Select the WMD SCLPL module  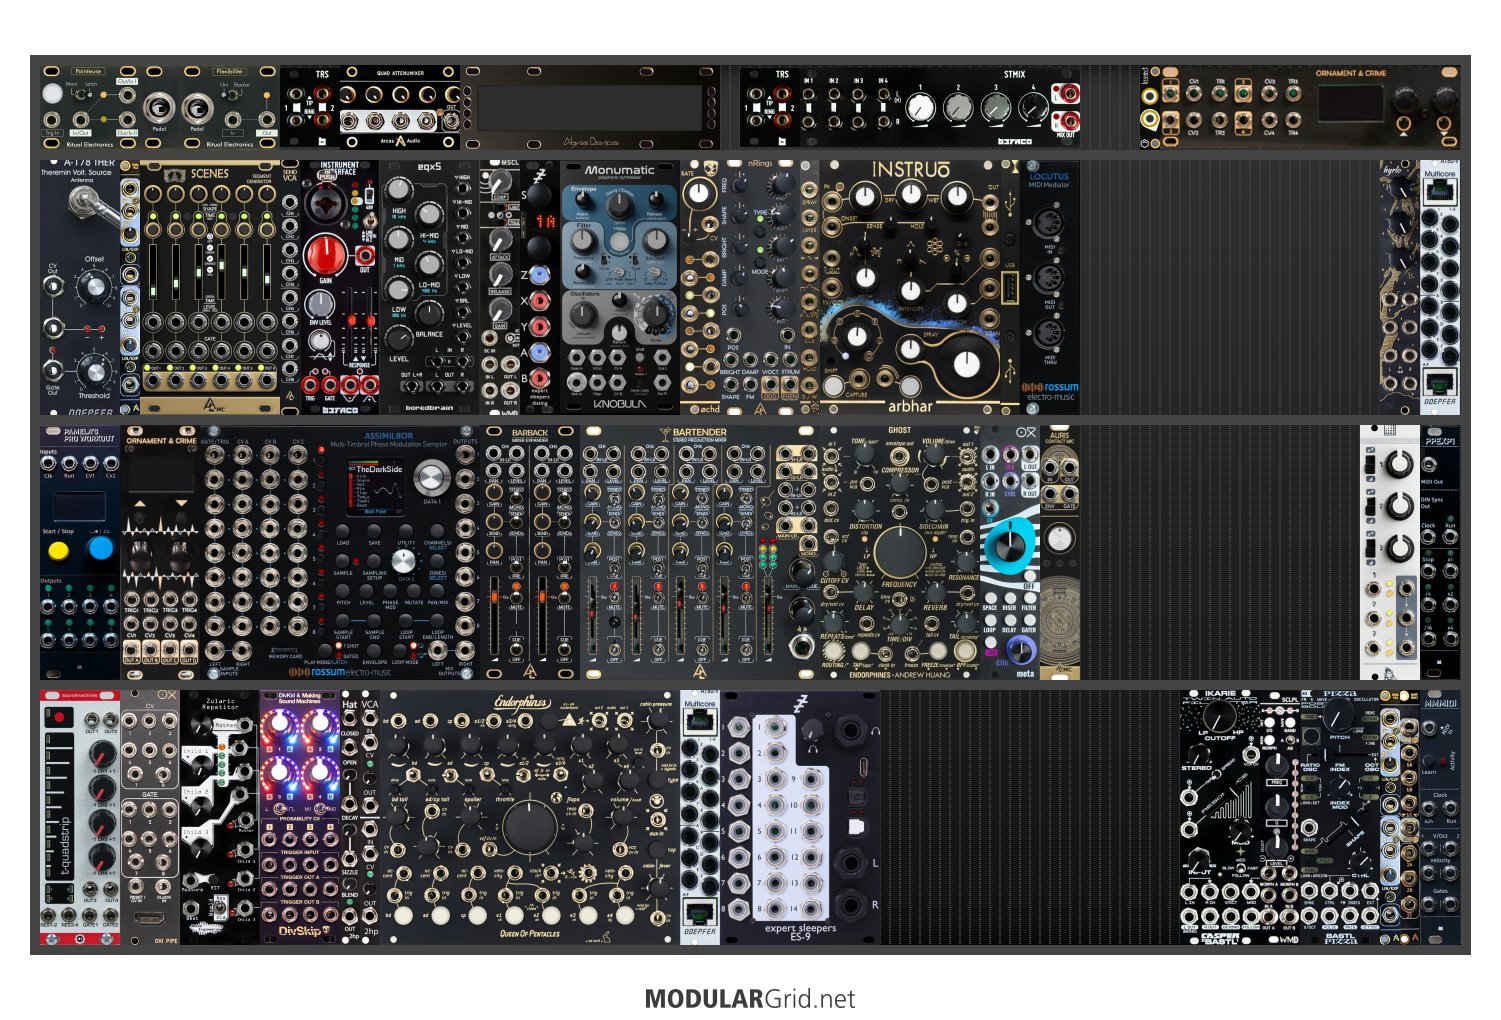coord(1280,816)
